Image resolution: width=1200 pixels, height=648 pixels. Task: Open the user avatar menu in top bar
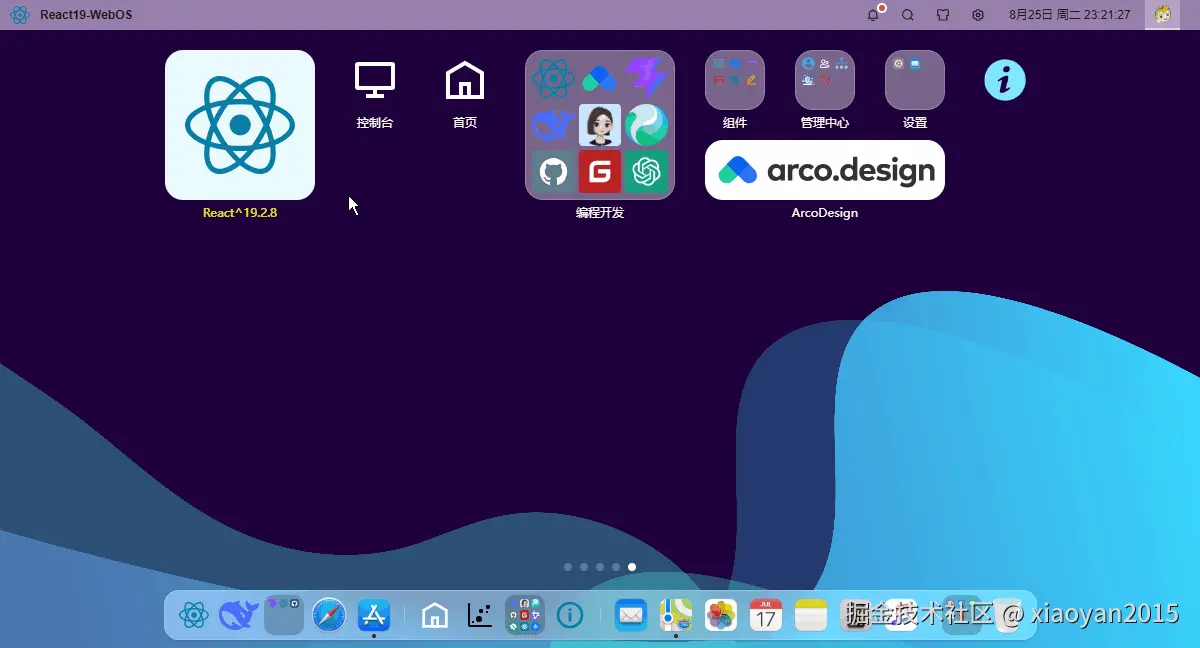1162,15
